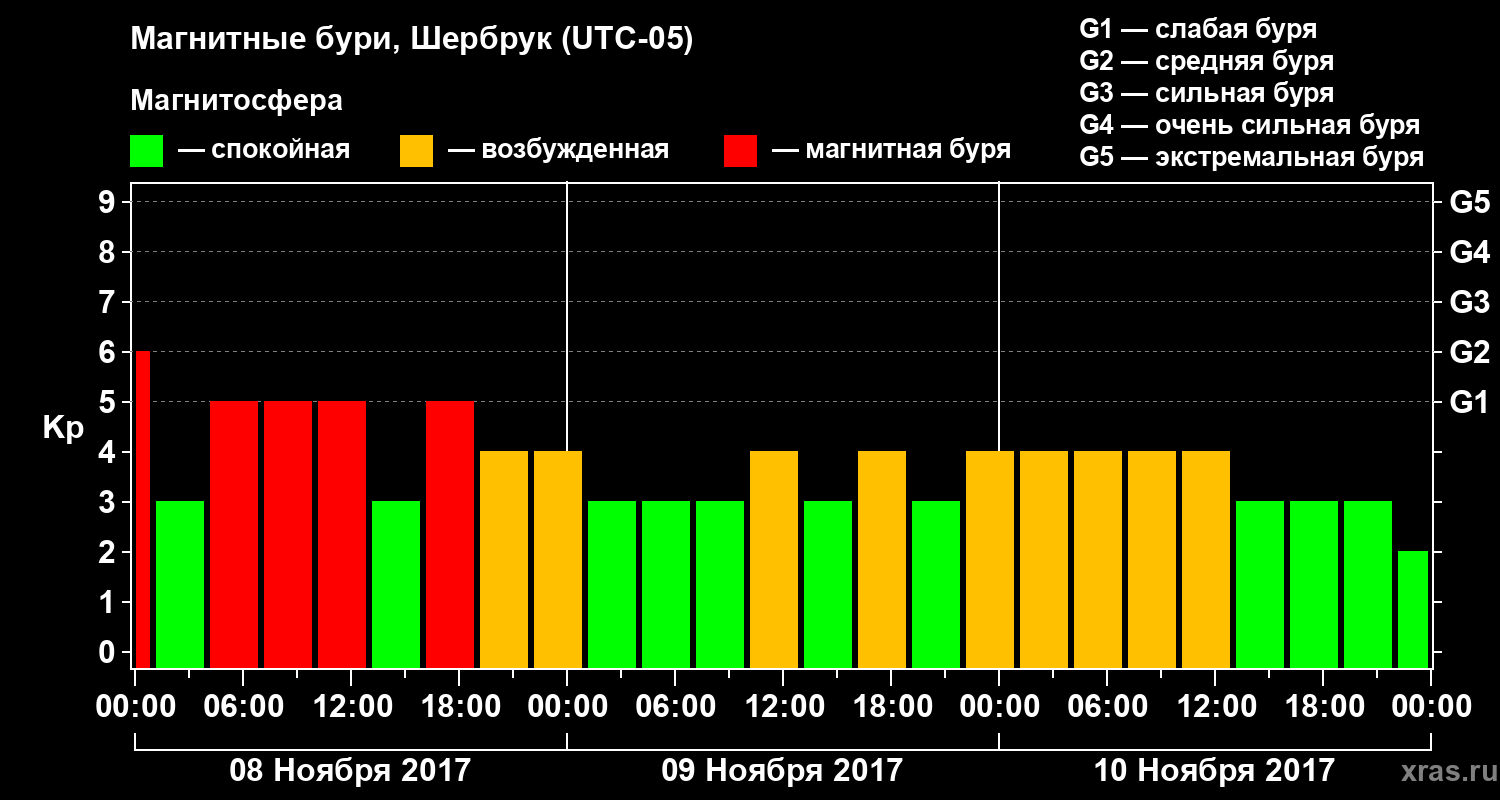The width and height of the screenshot is (1500, 800).
Task: Click the right-axis 'G2' label
Action: pyautogui.click(x=1469, y=353)
